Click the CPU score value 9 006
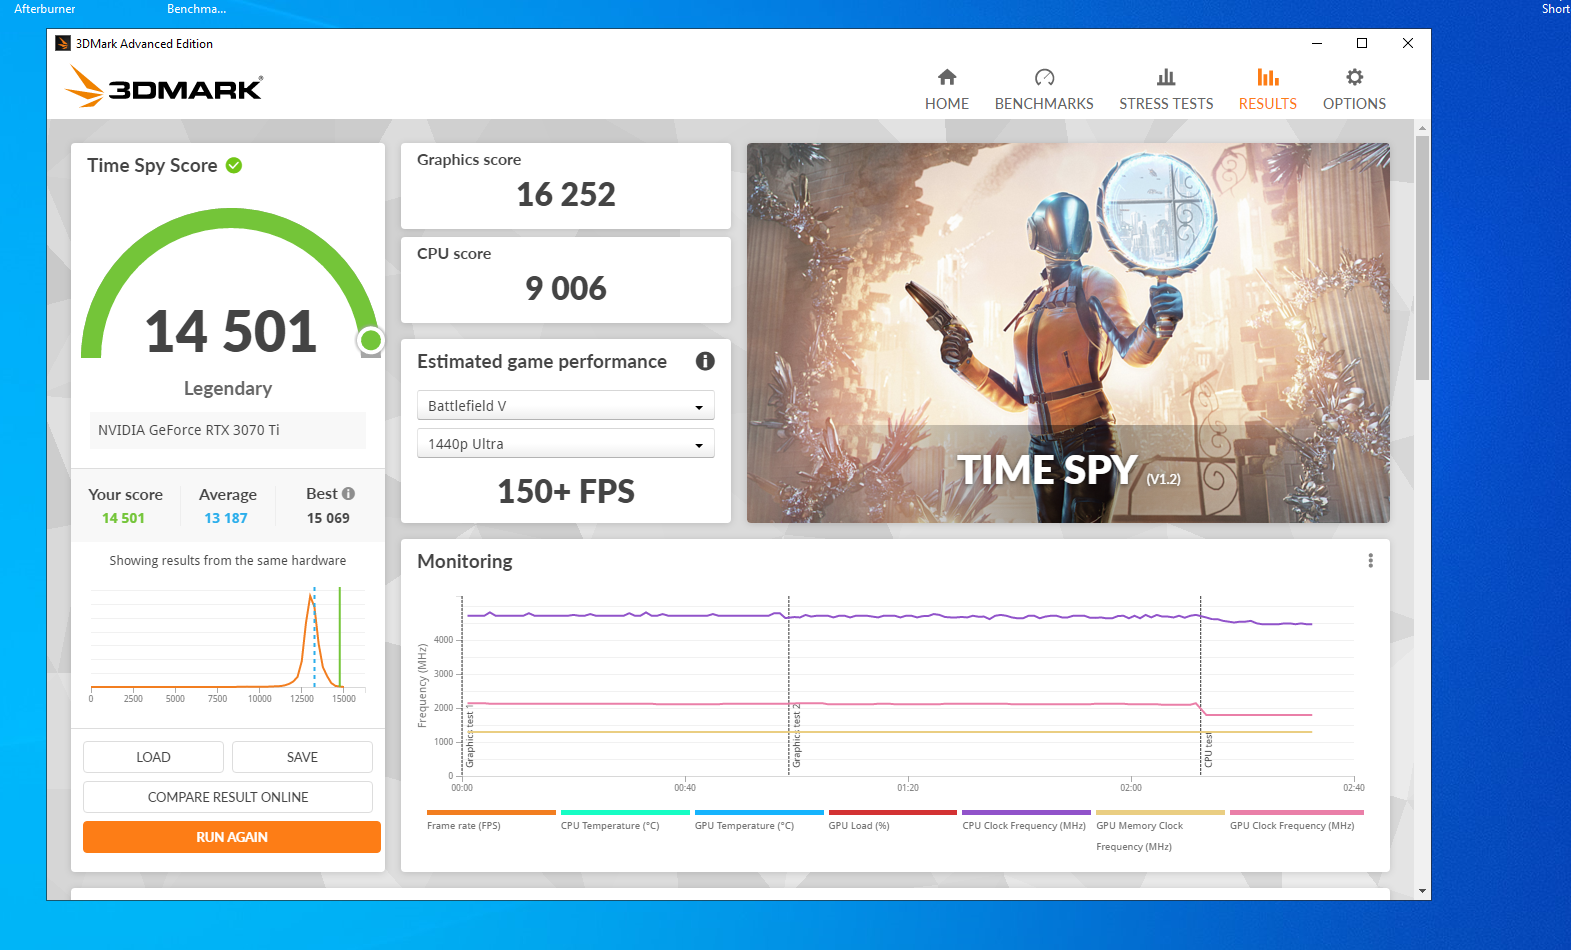Viewport: 1571px width, 950px height. click(566, 288)
